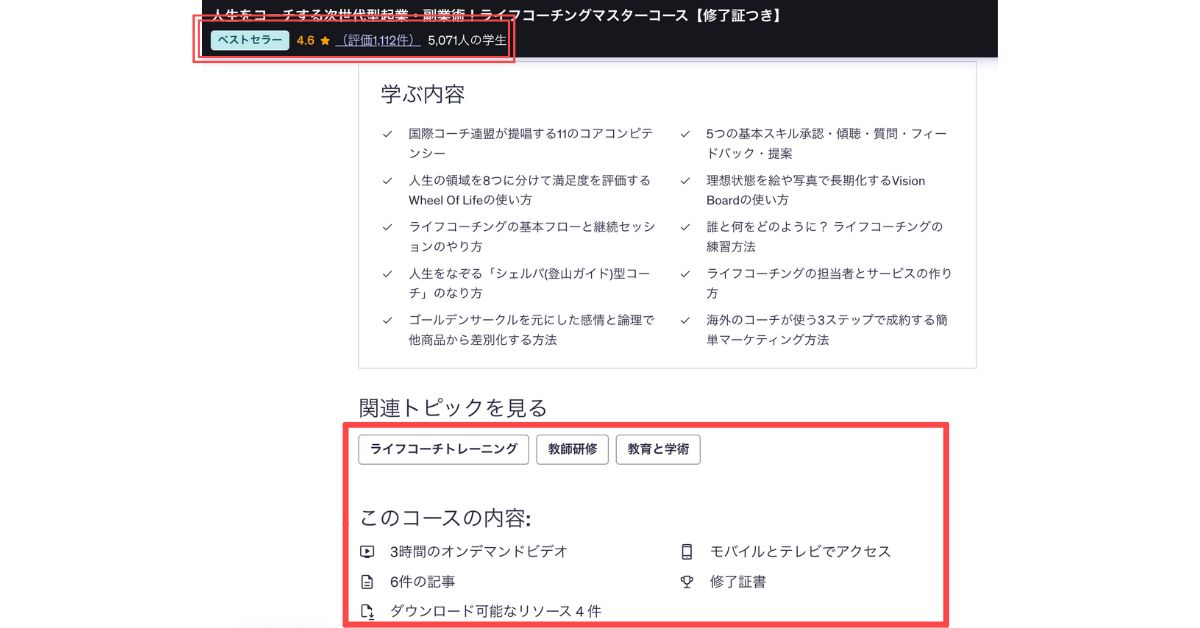
Task: Open the 教育と学術 topic button
Action: click(x=658, y=449)
